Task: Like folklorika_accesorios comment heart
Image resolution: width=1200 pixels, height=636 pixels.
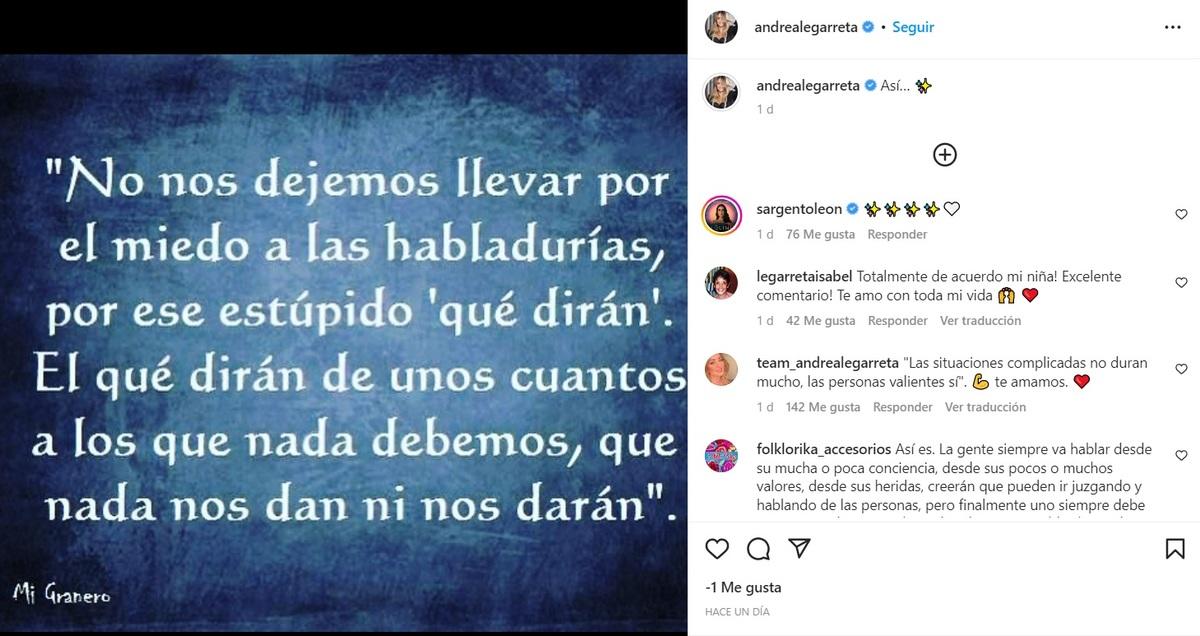Action: (1181, 456)
